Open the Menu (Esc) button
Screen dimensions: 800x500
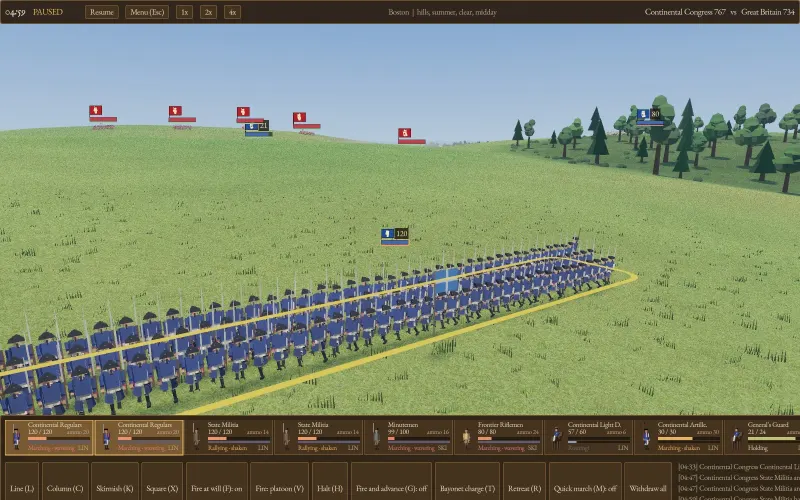[147, 12]
